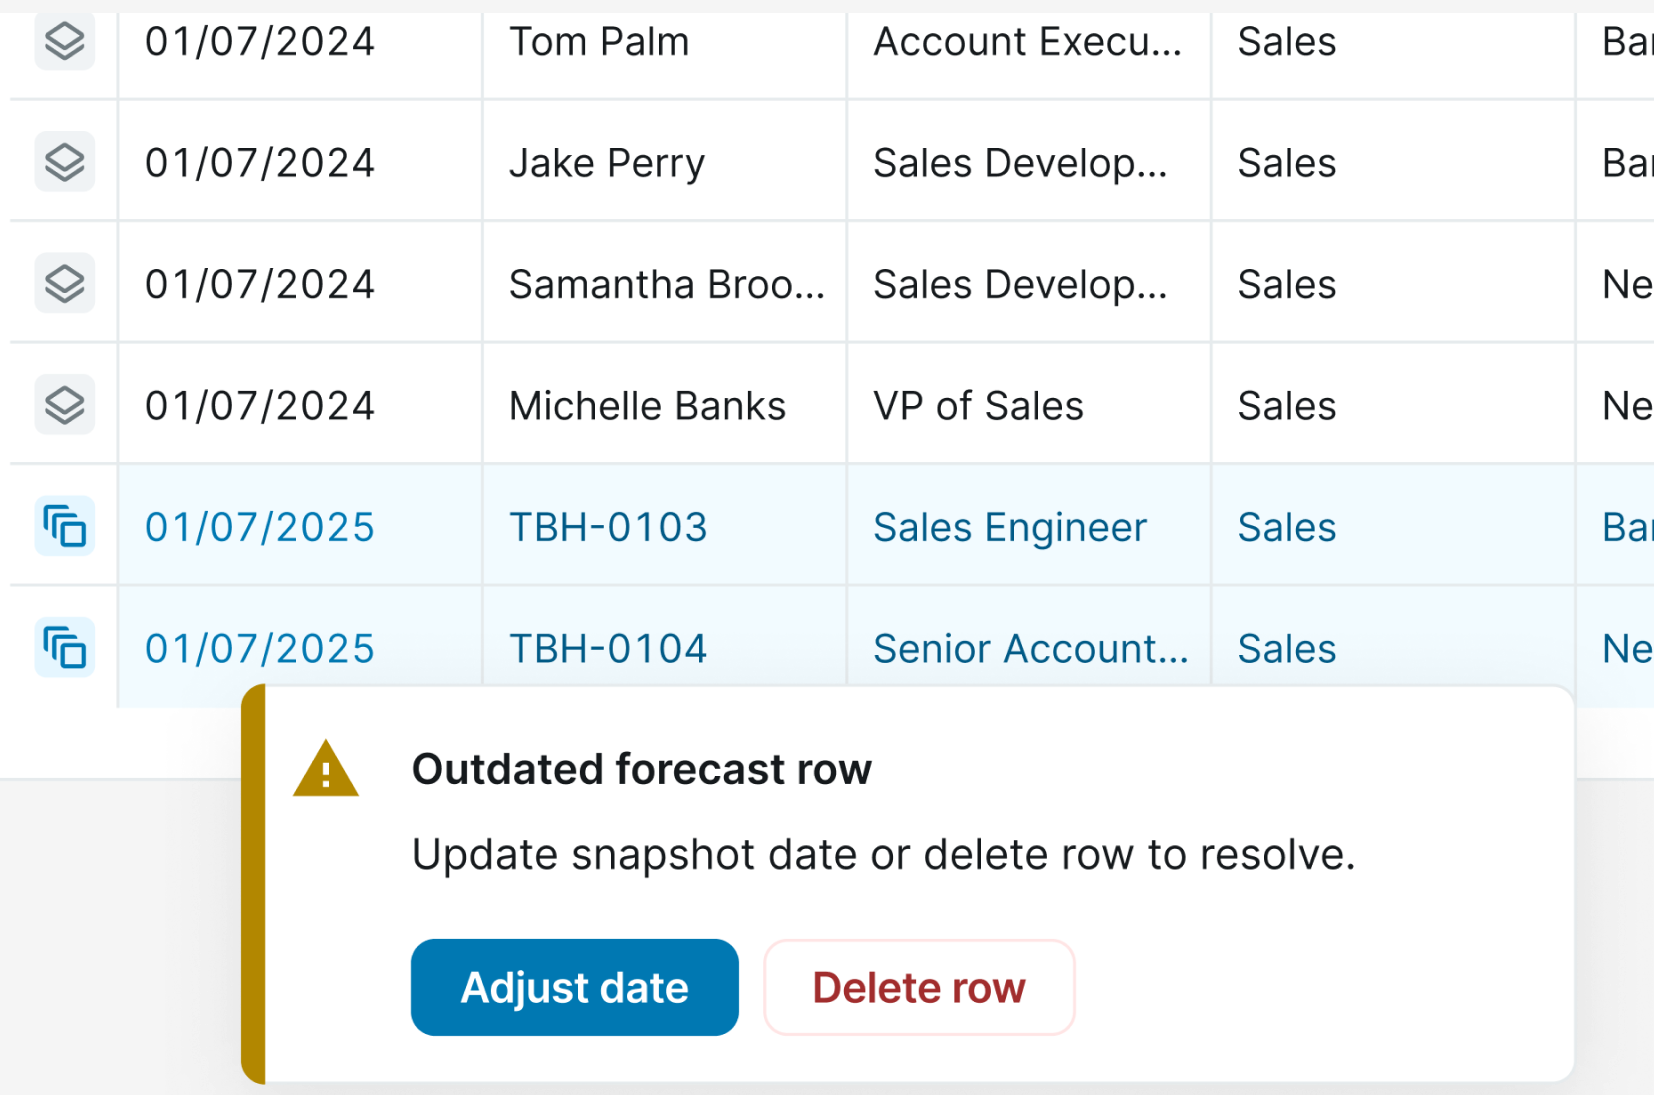Select the Tom Palm name cell
1654x1095 pixels.
(x=599, y=42)
